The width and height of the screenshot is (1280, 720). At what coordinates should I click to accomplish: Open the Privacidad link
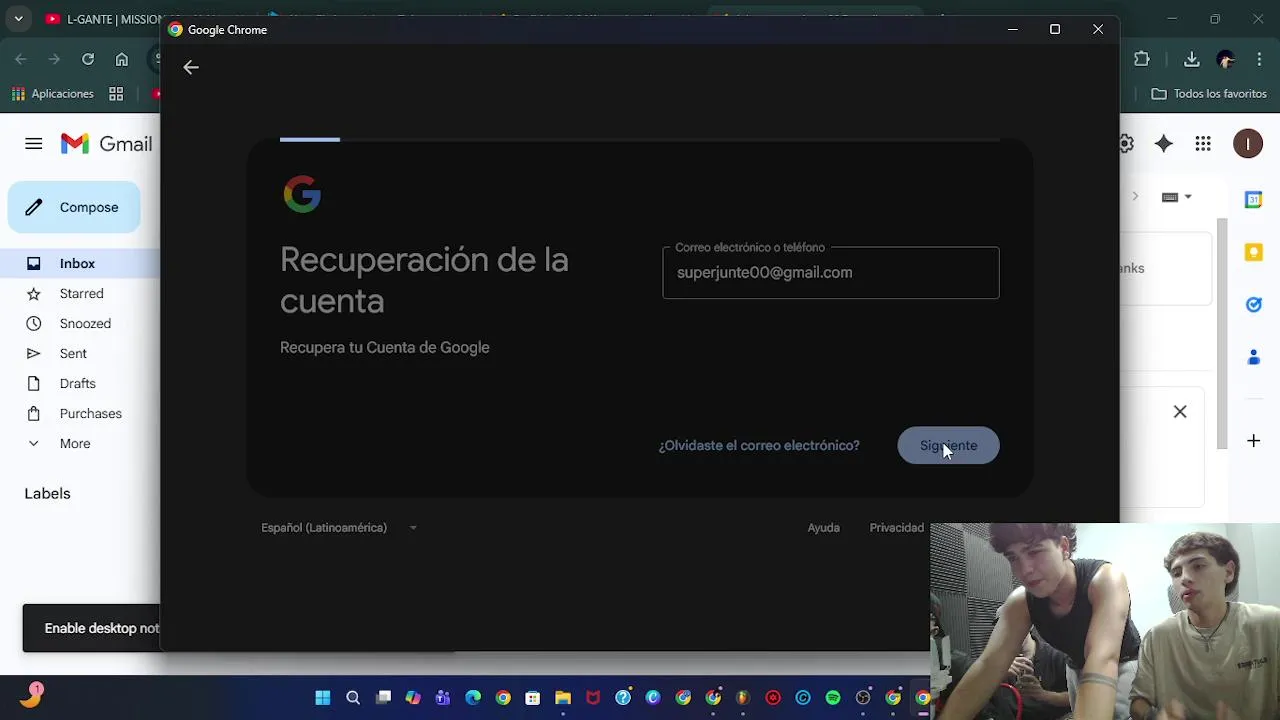pyautogui.click(x=896, y=527)
